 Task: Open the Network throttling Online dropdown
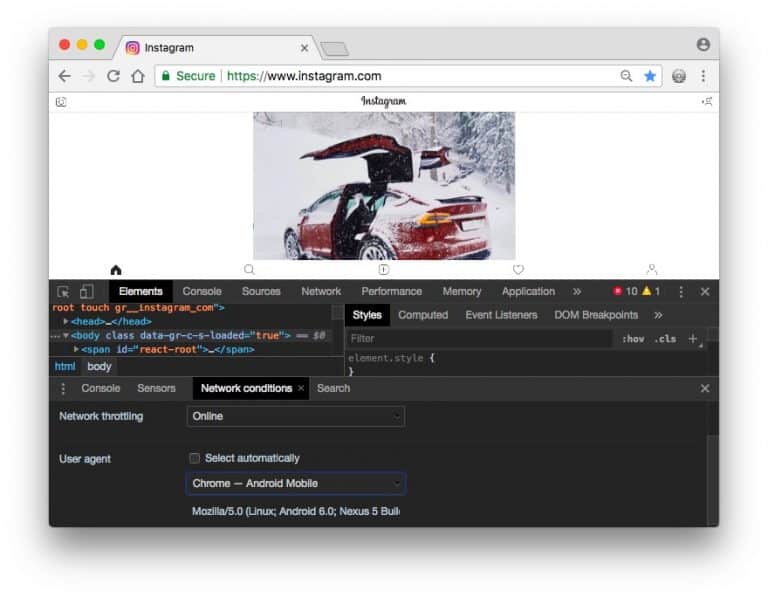tap(296, 416)
